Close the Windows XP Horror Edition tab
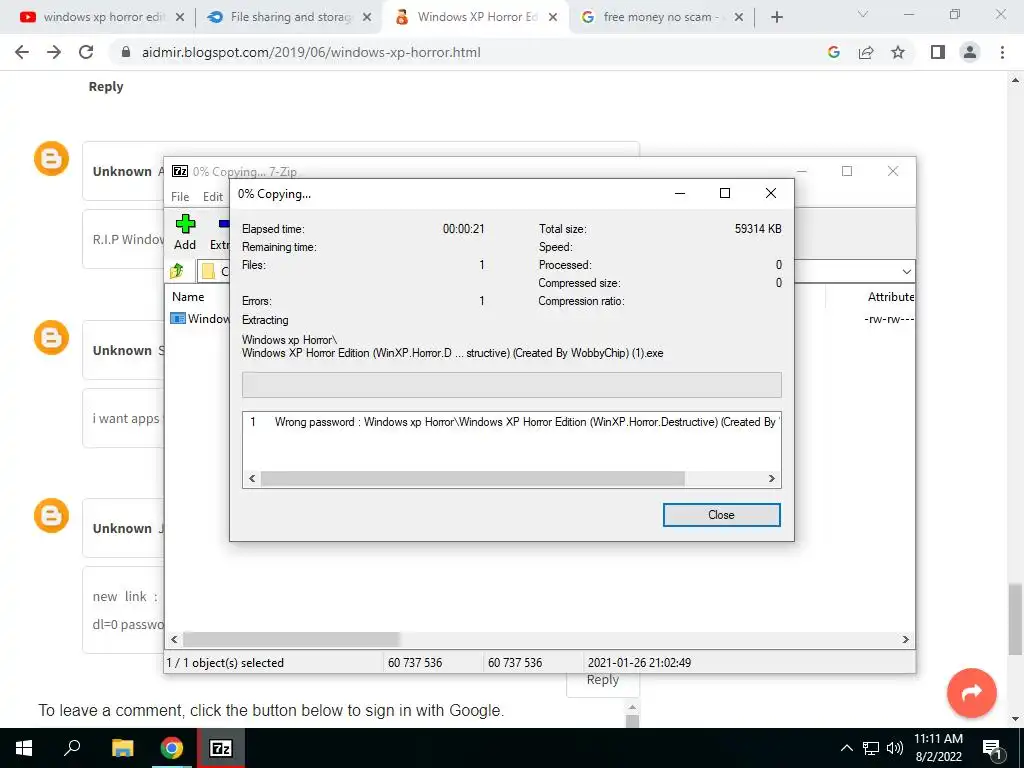Viewport: 1024px width, 768px height. pyautogui.click(x=553, y=17)
